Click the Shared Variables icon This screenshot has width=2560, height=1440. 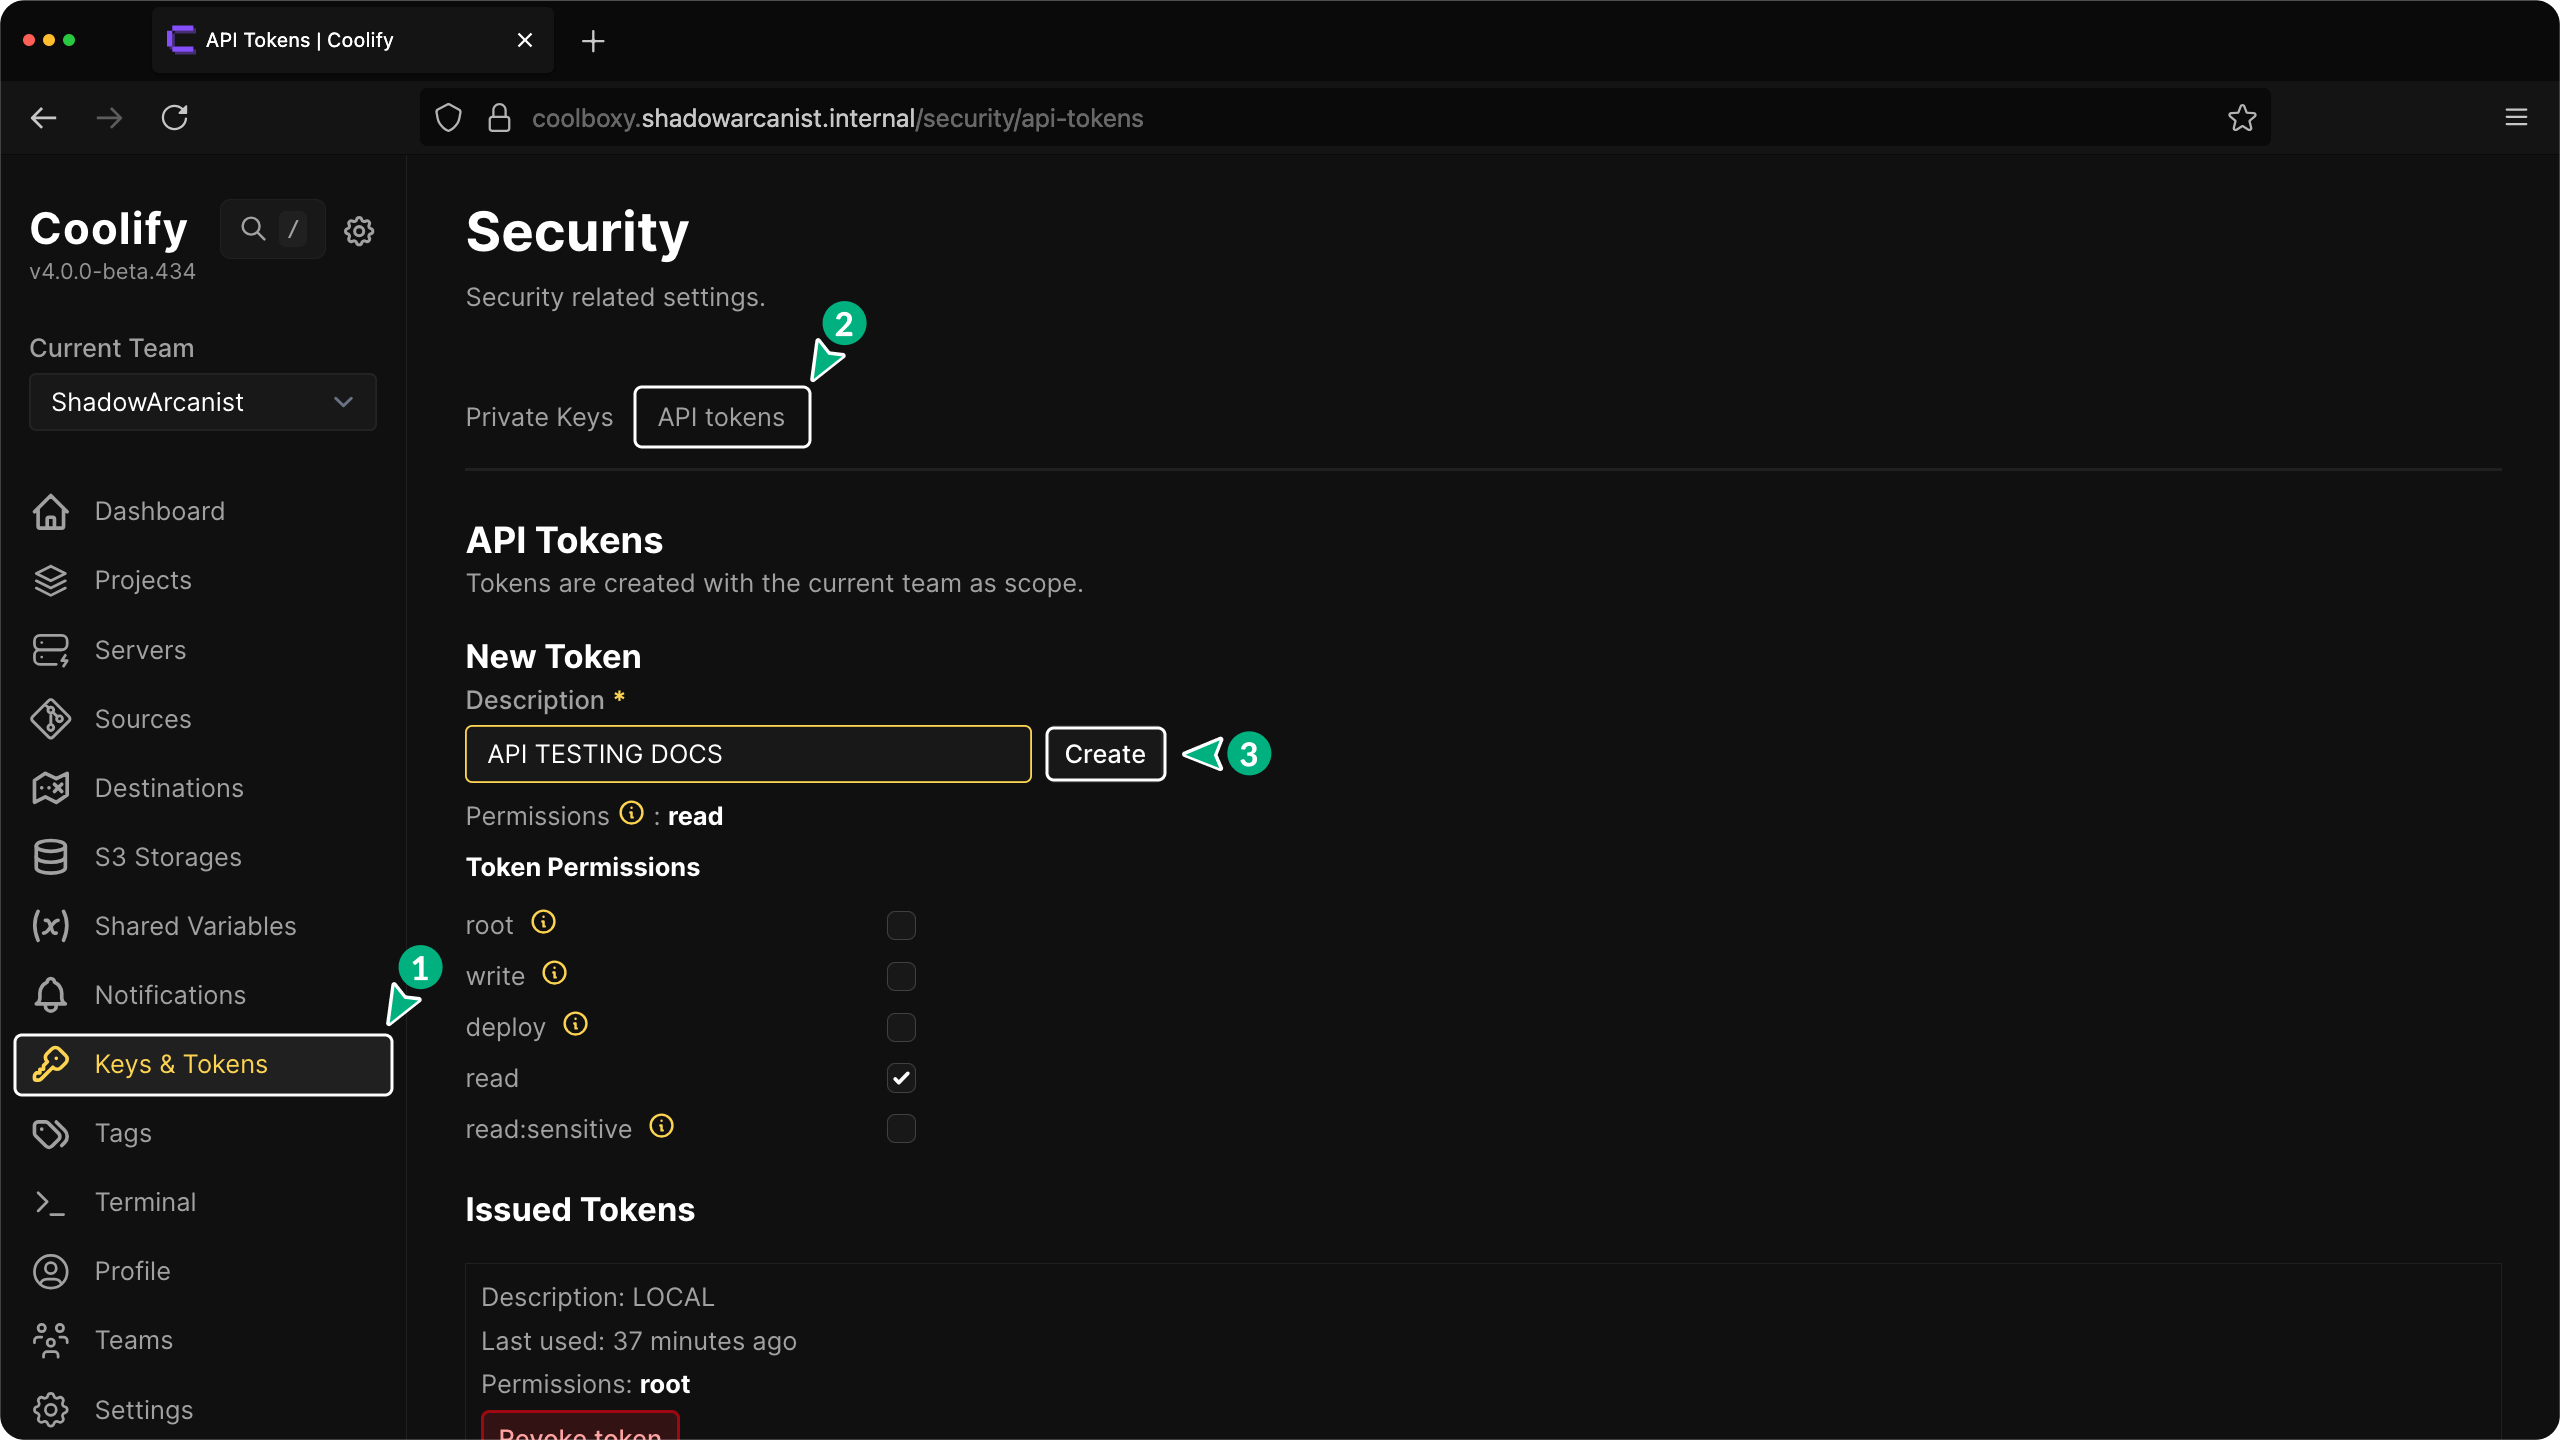[x=50, y=926]
